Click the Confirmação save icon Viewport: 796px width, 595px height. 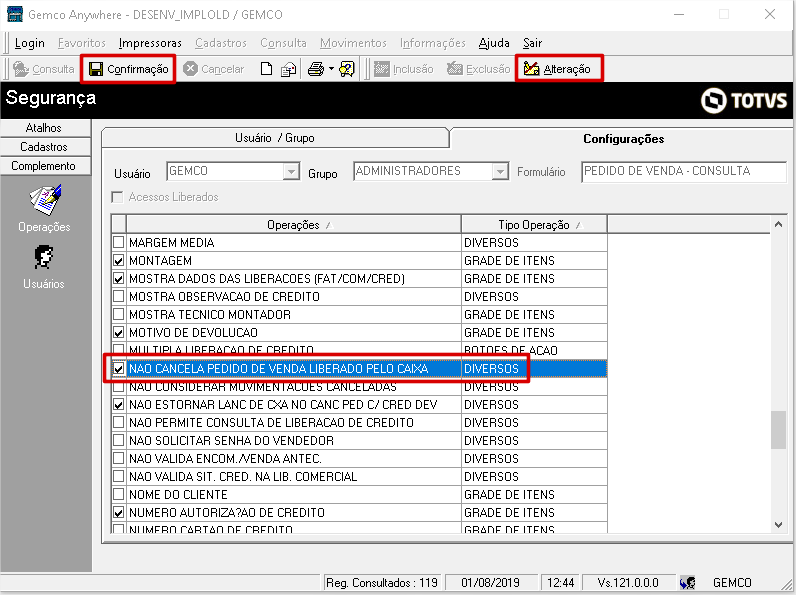pyautogui.click(x=95, y=69)
